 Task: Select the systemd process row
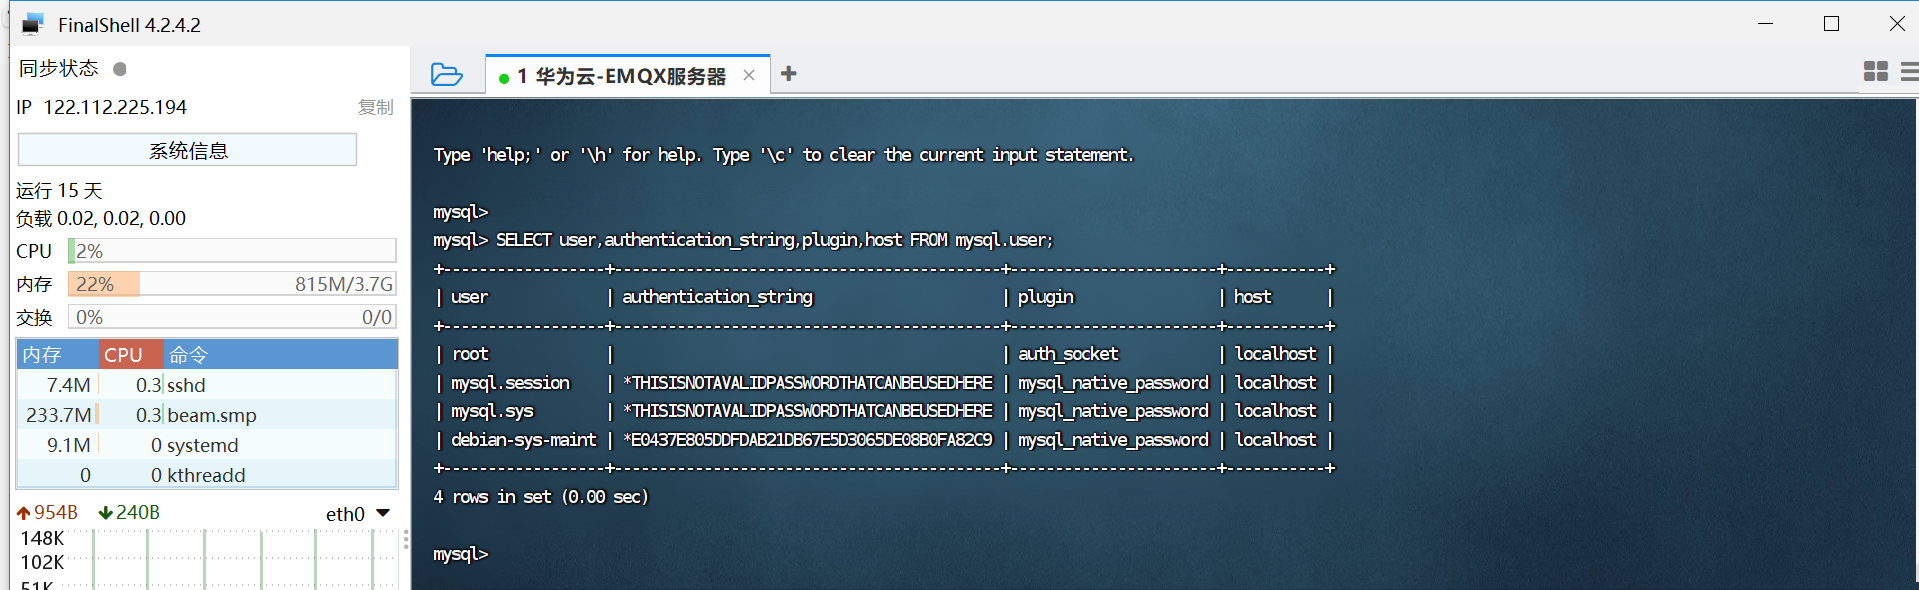(x=207, y=445)
